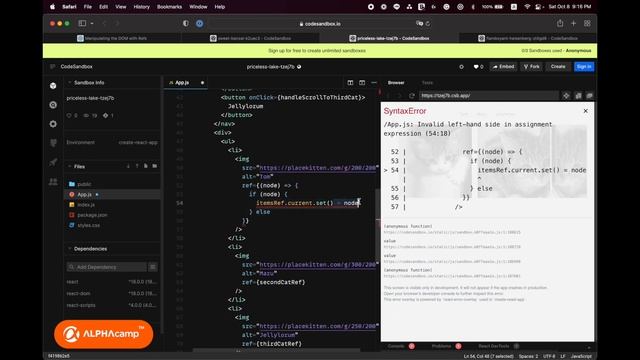Image resolution: width=640 pixels, height=360 pixels.
Task: Collapse the Files section
Action: click(x=70, y=167)
